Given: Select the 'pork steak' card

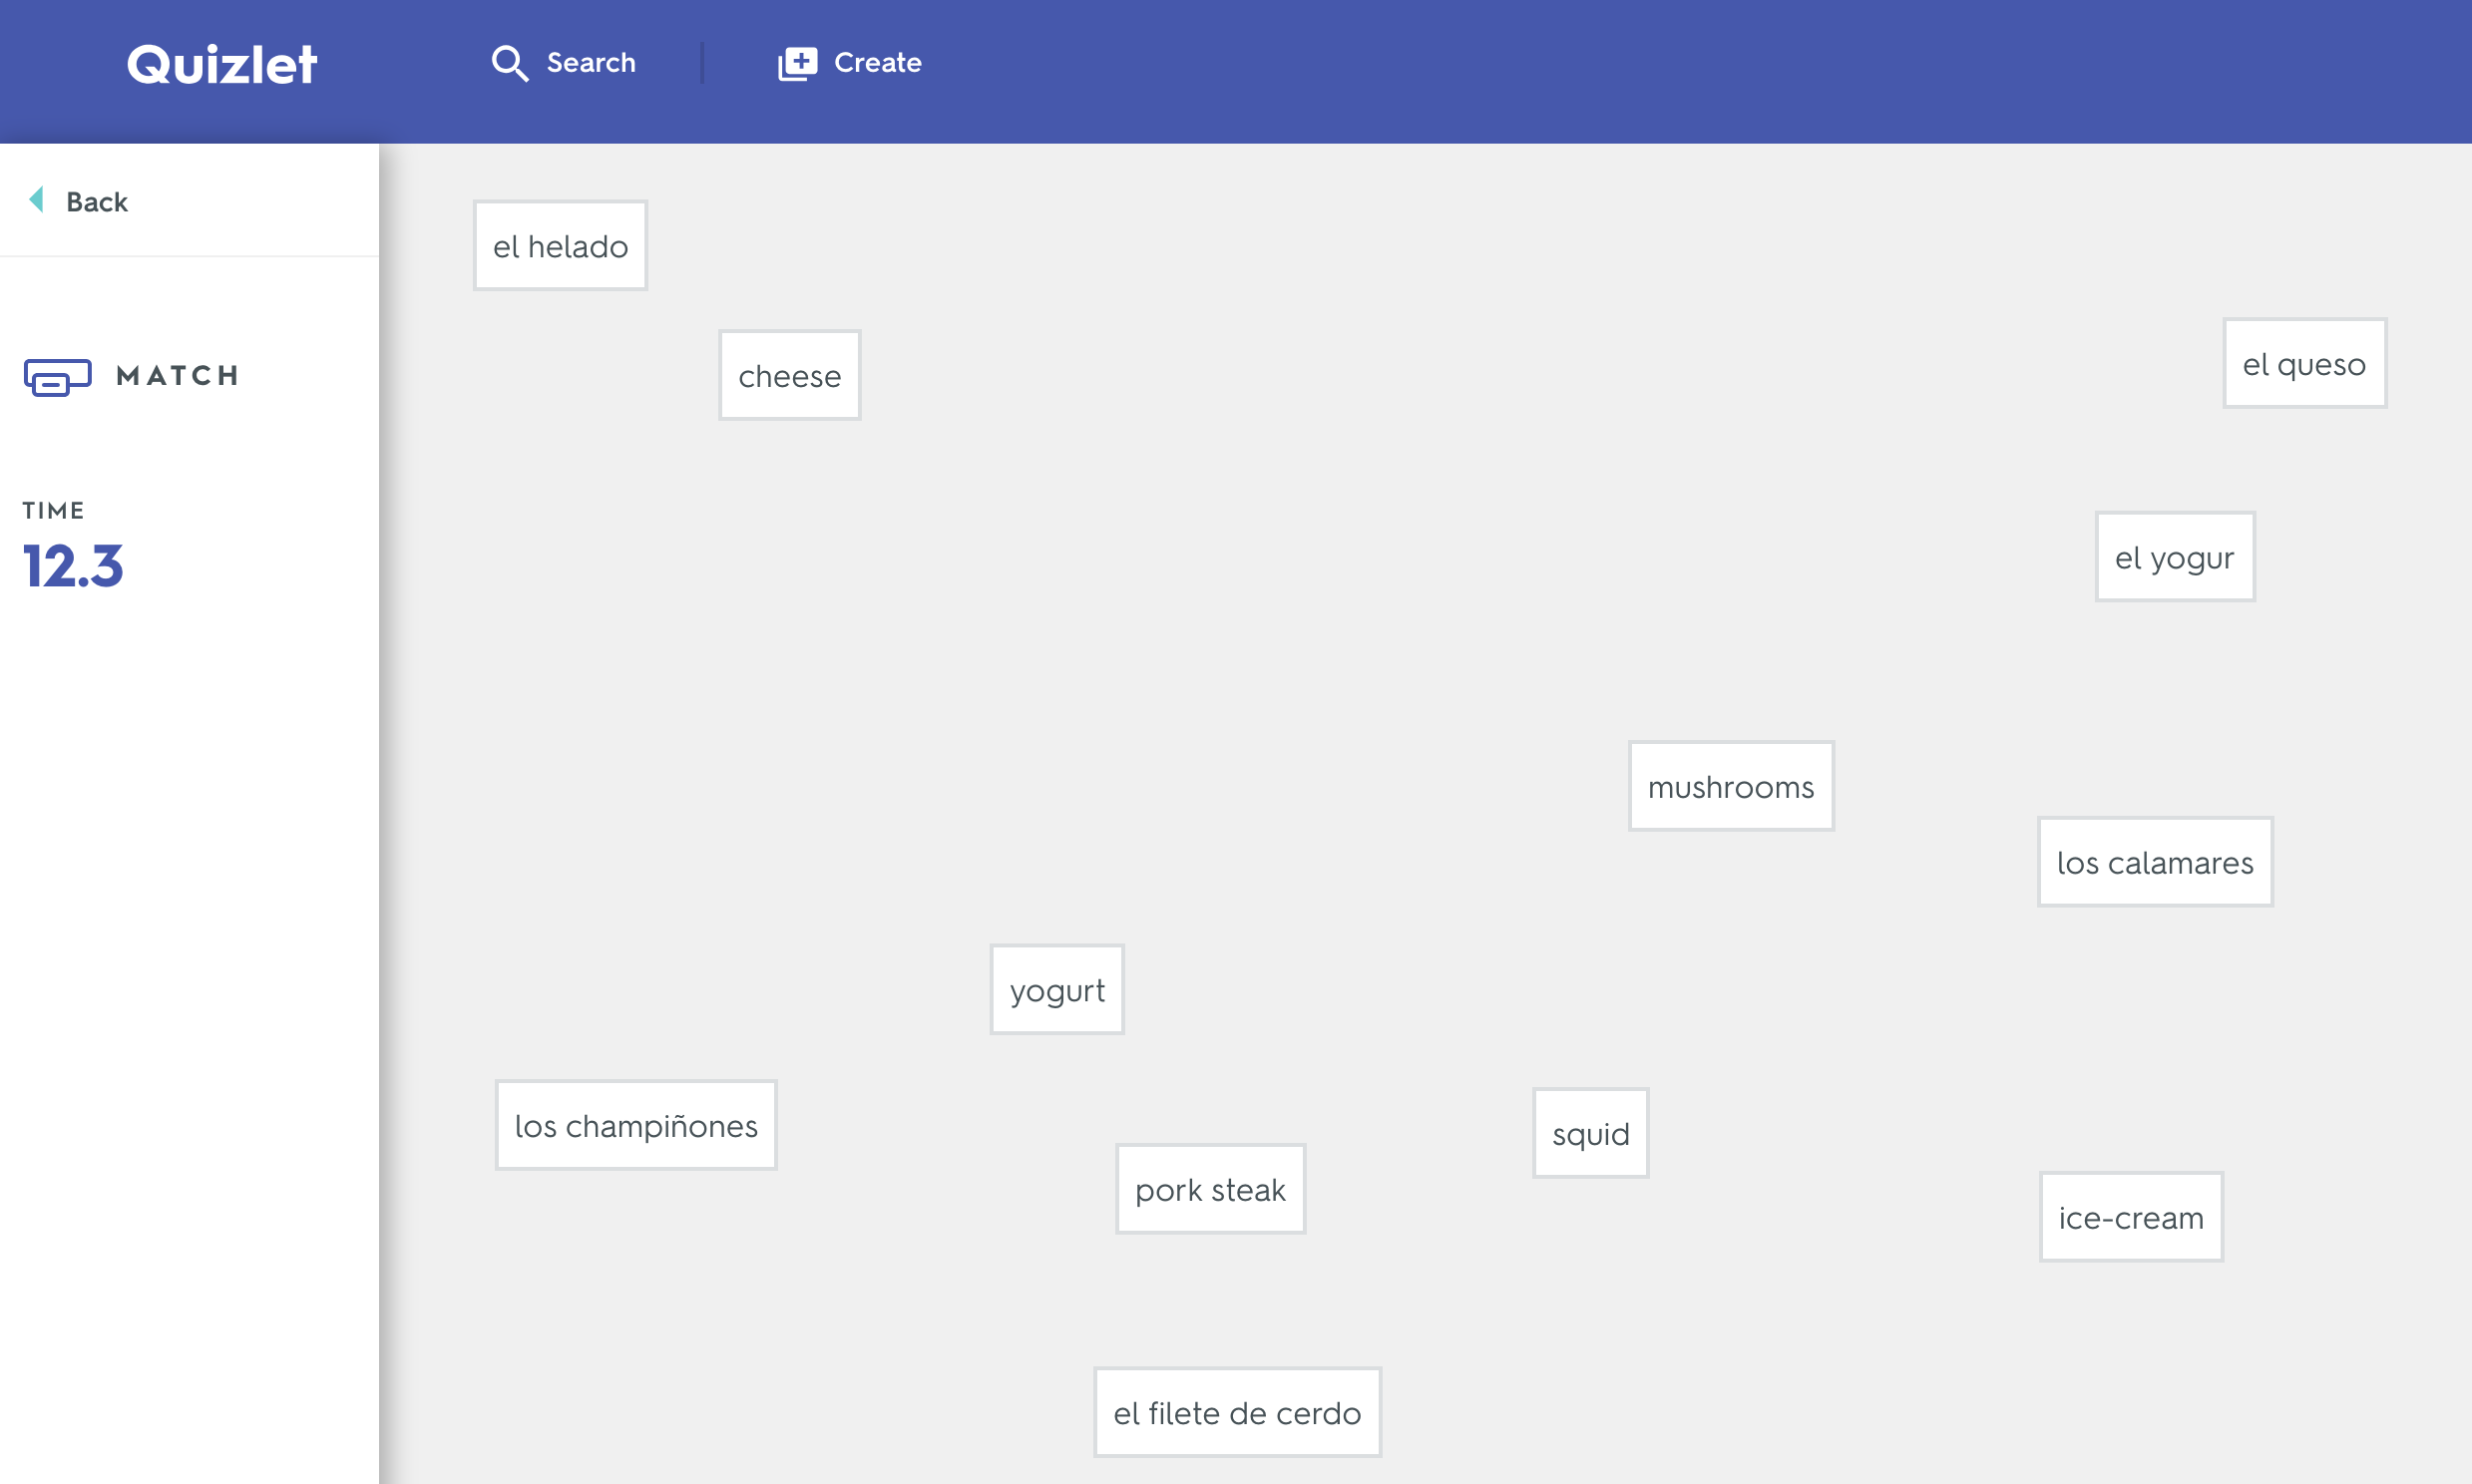Looking at the screenshot, I should [1211, 1190].
